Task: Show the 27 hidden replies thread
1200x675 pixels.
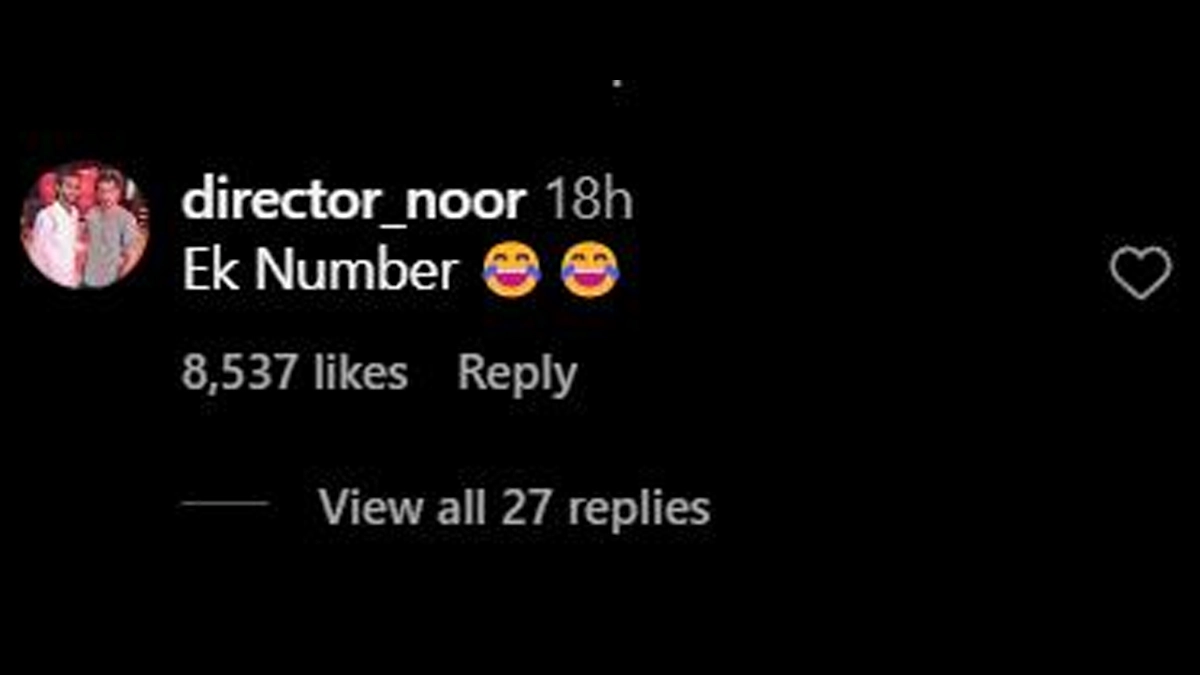Action: pyautogui.click(x=514, y=507)
